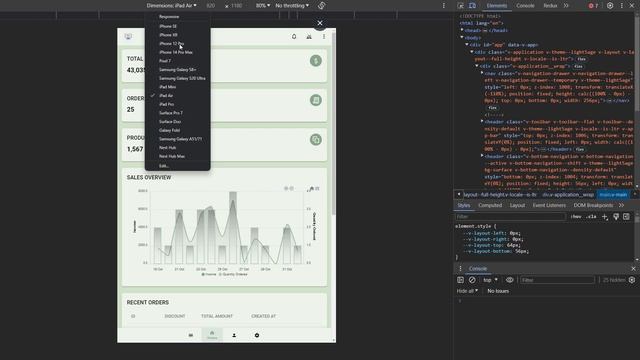This screenshot has height=360, width=640.
Task: Show more styles pane tabs chevron
Action: tap(621, 205)
